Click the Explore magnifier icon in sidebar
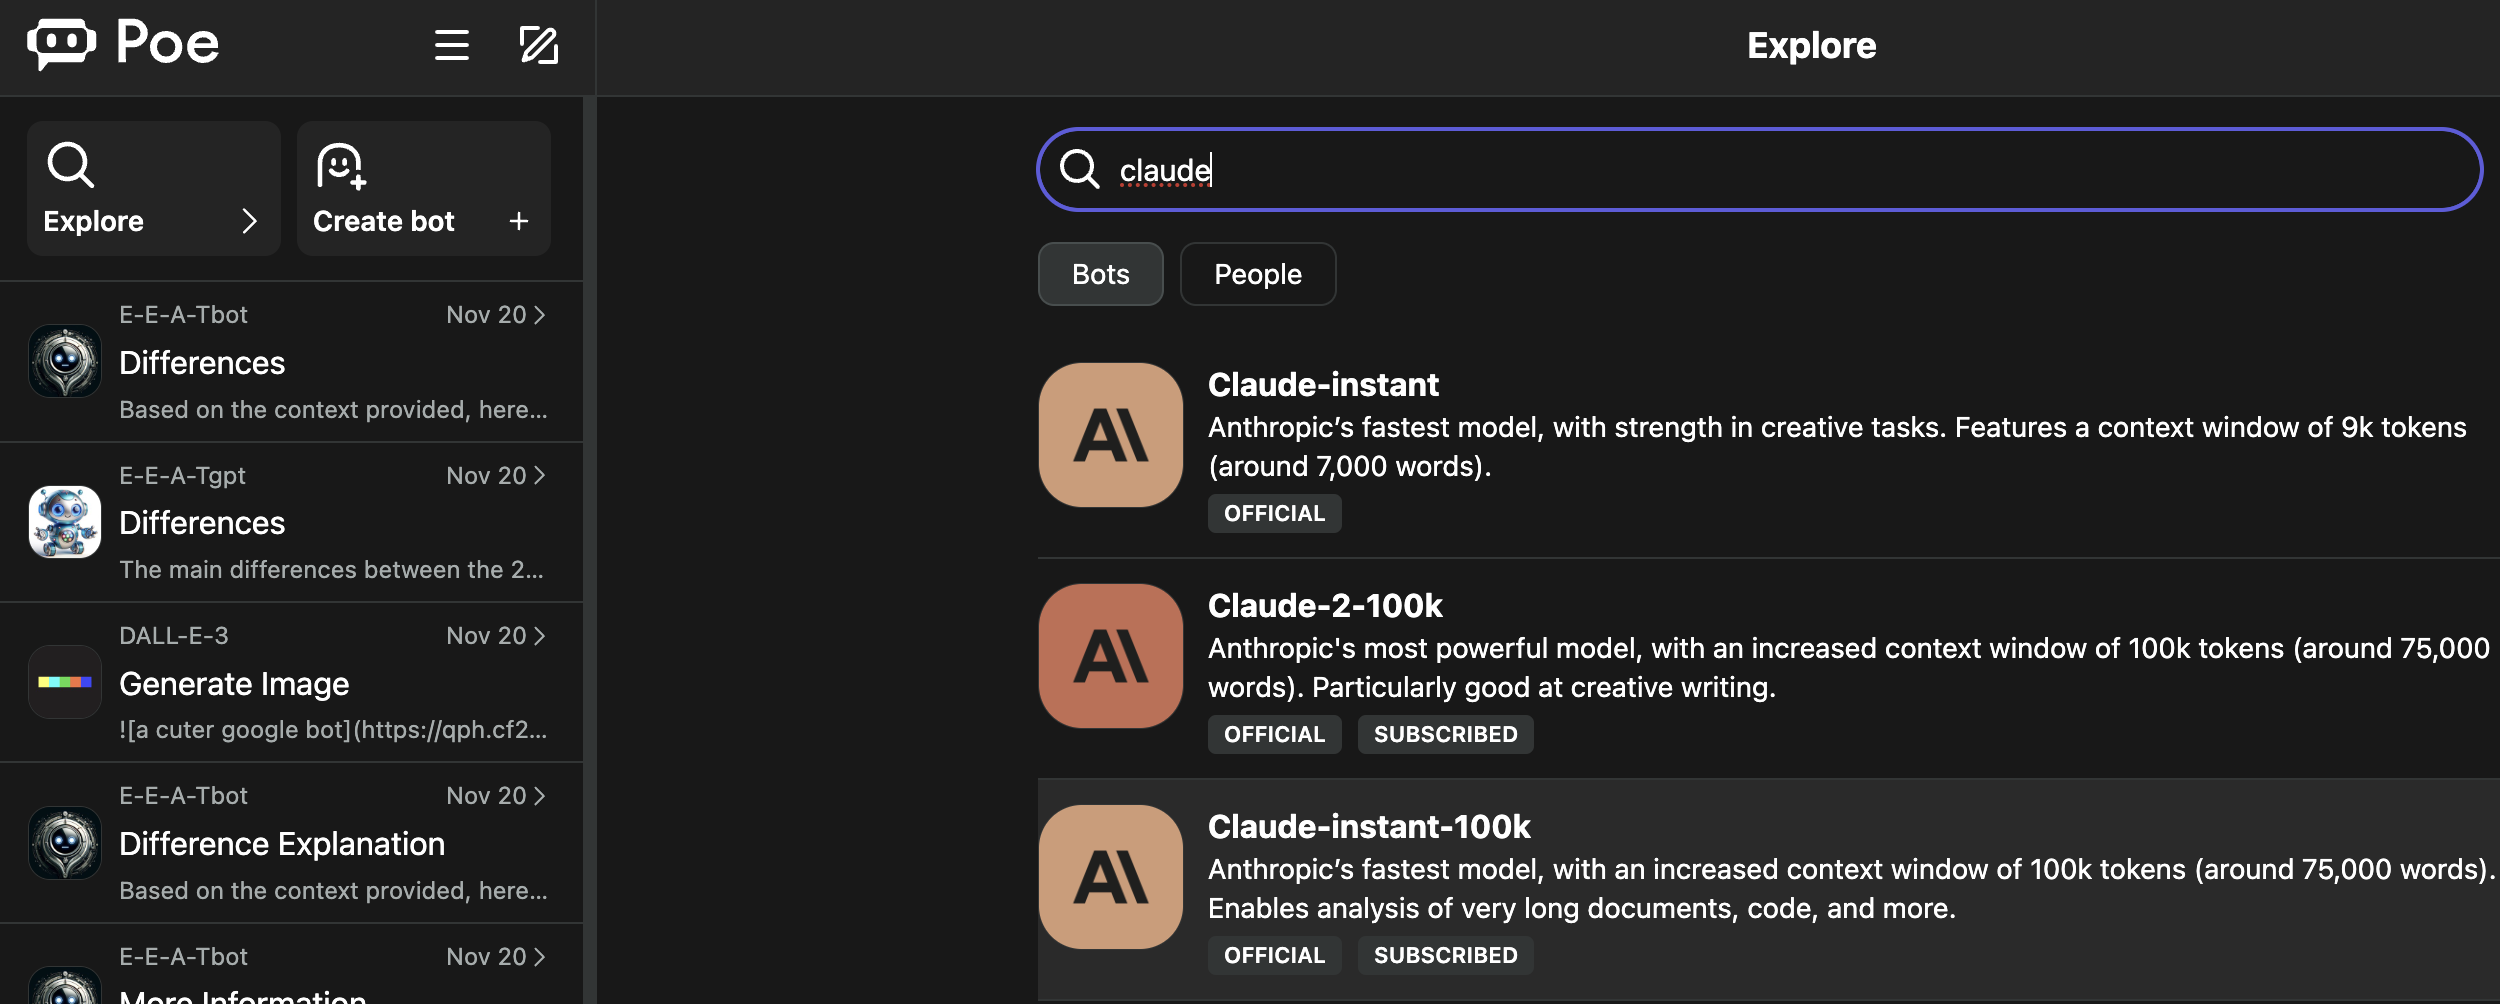The width and height of the screenshot is (2500, 1004). 70,165
